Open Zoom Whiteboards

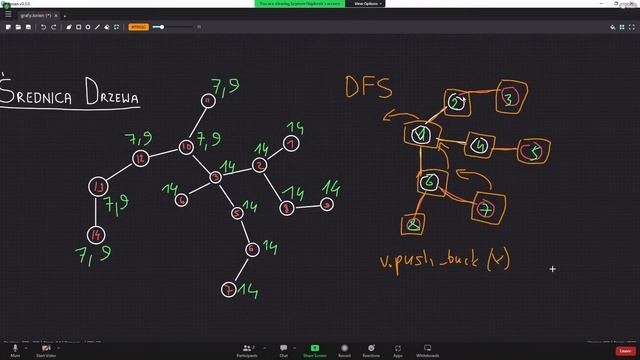point(427,351)
